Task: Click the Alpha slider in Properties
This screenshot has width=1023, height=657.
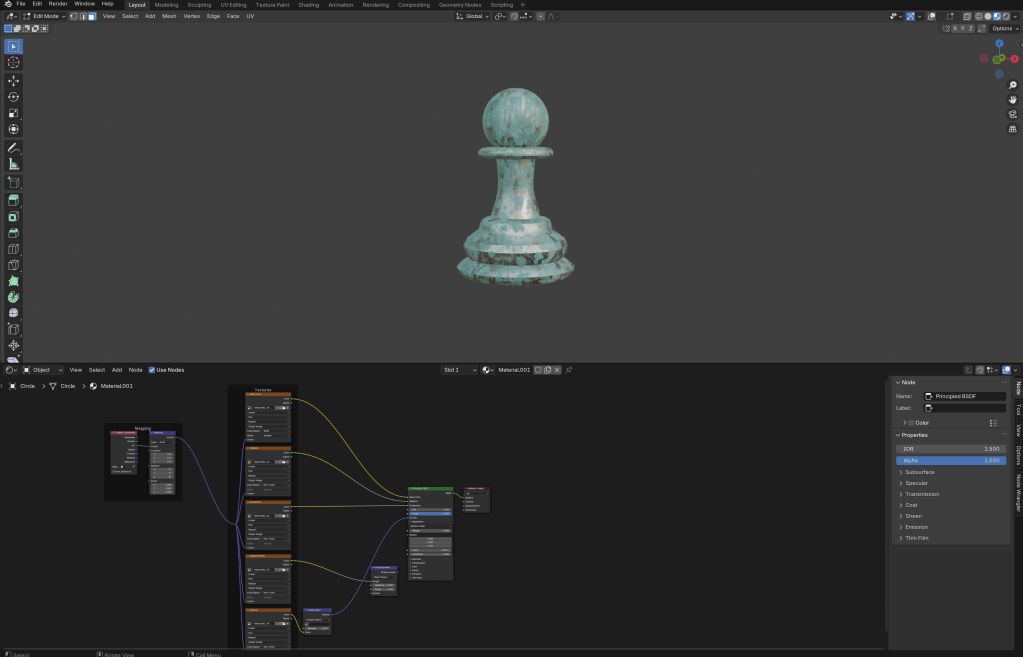Action: click(x=950, y=461)
